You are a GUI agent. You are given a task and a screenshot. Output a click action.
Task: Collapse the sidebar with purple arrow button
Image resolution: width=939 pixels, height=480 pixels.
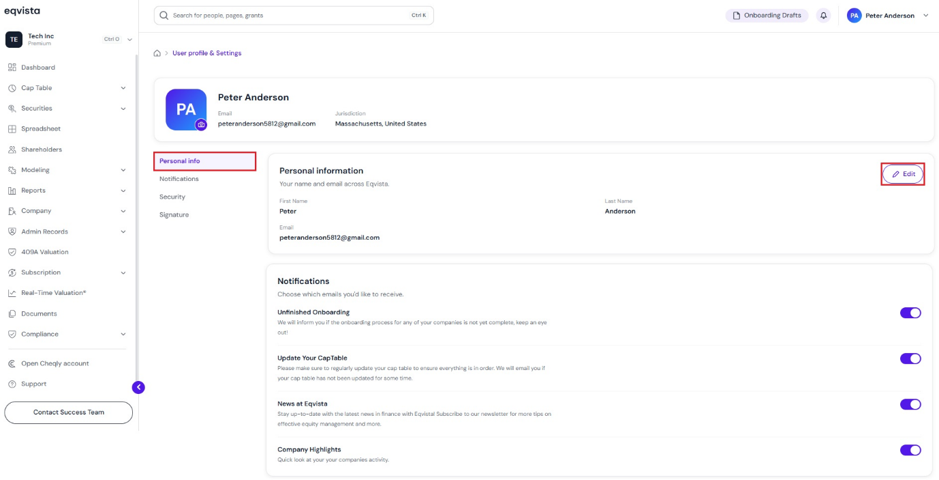coord(138,387)
